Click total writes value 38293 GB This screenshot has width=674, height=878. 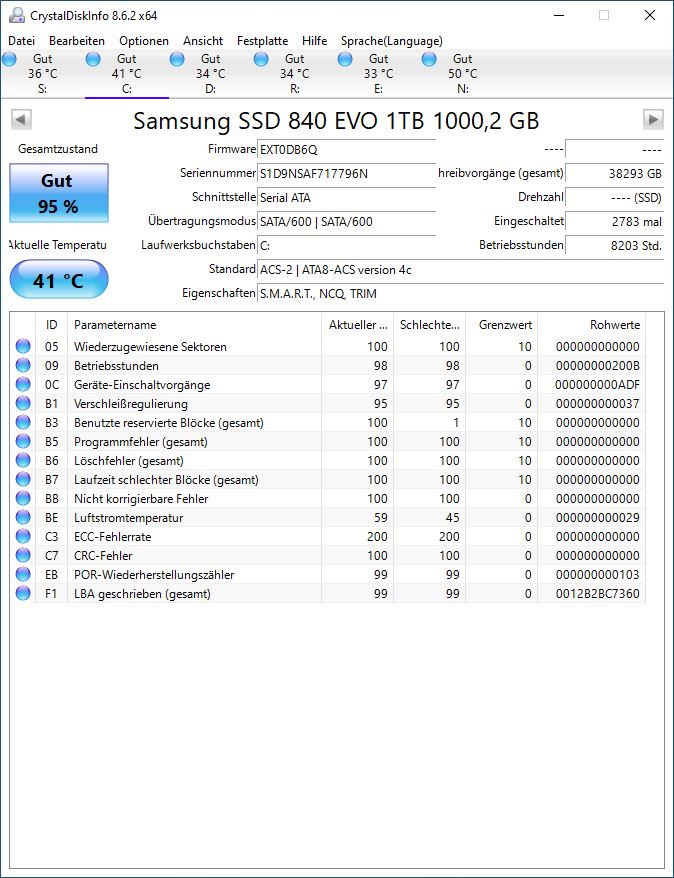[x=615, y=174]
